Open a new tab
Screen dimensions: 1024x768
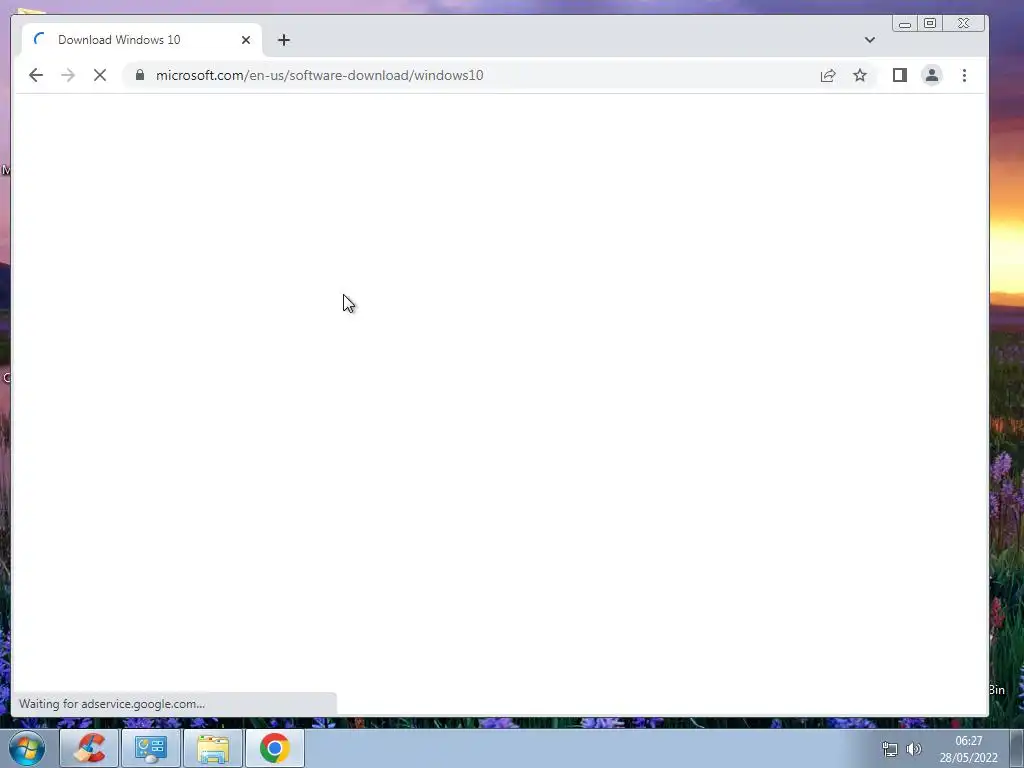click(283, 40)
